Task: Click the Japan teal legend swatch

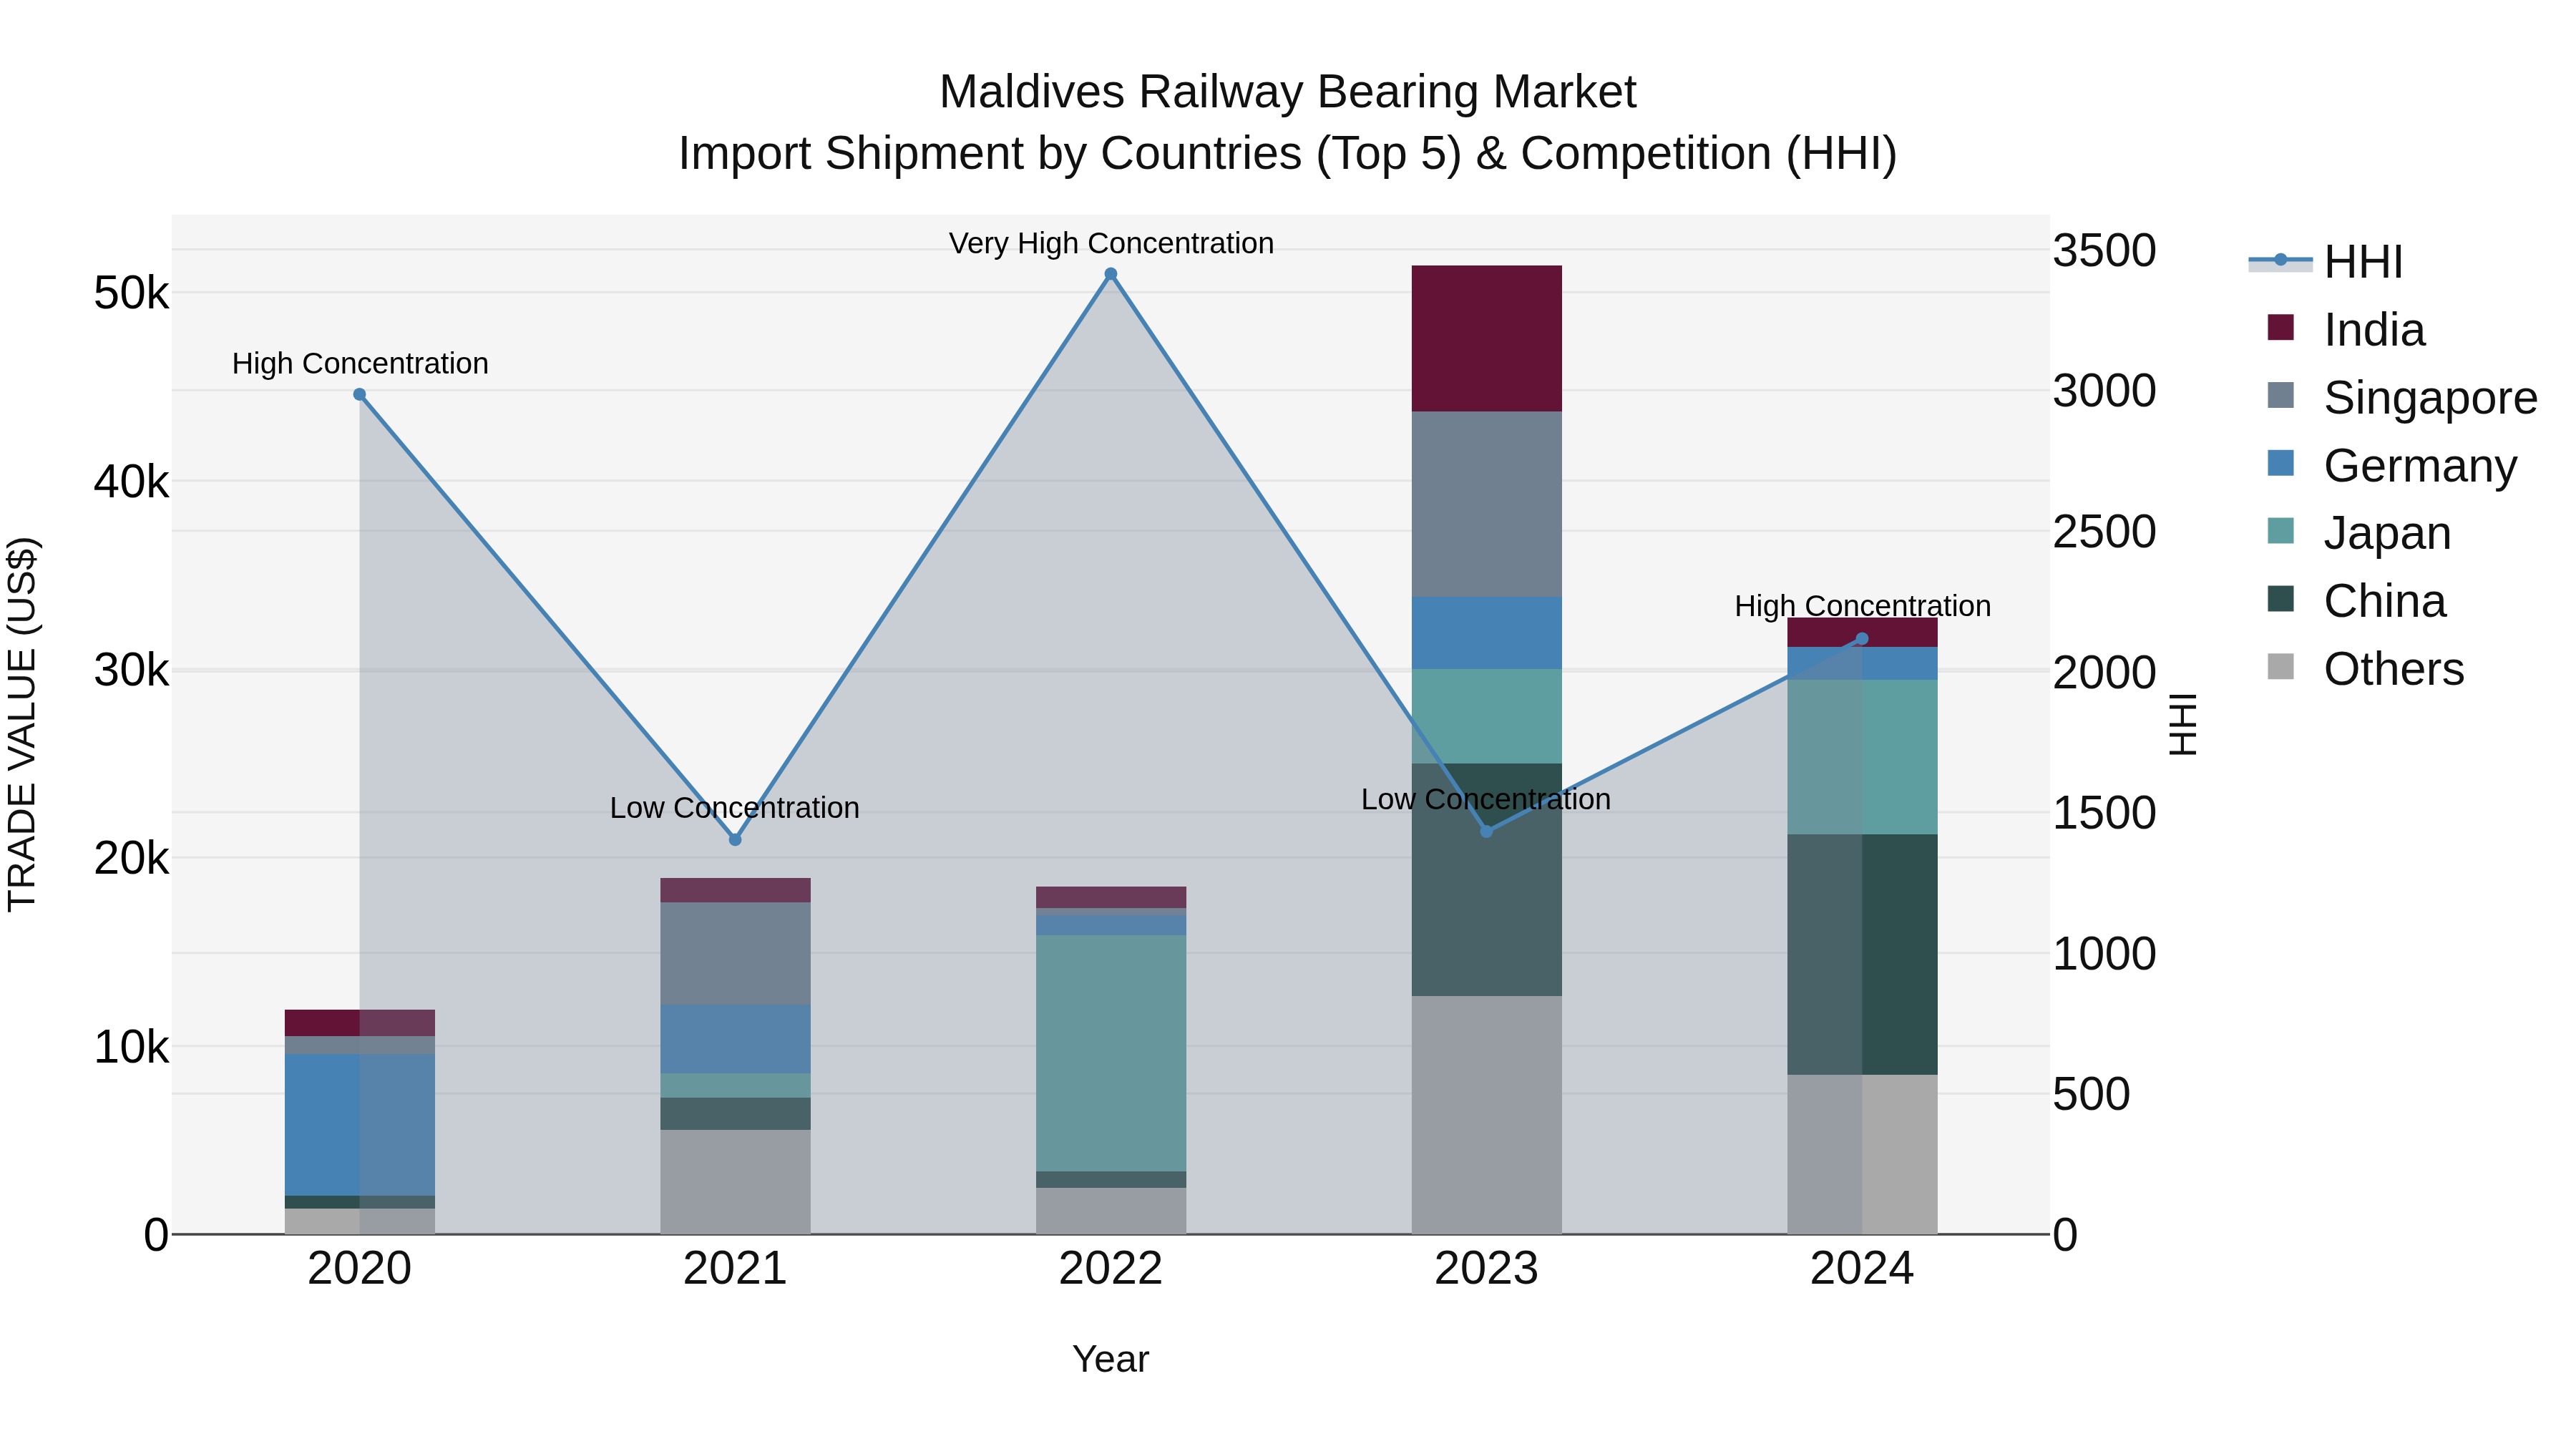Action: pyautogui.click(x=2281, y=532)
